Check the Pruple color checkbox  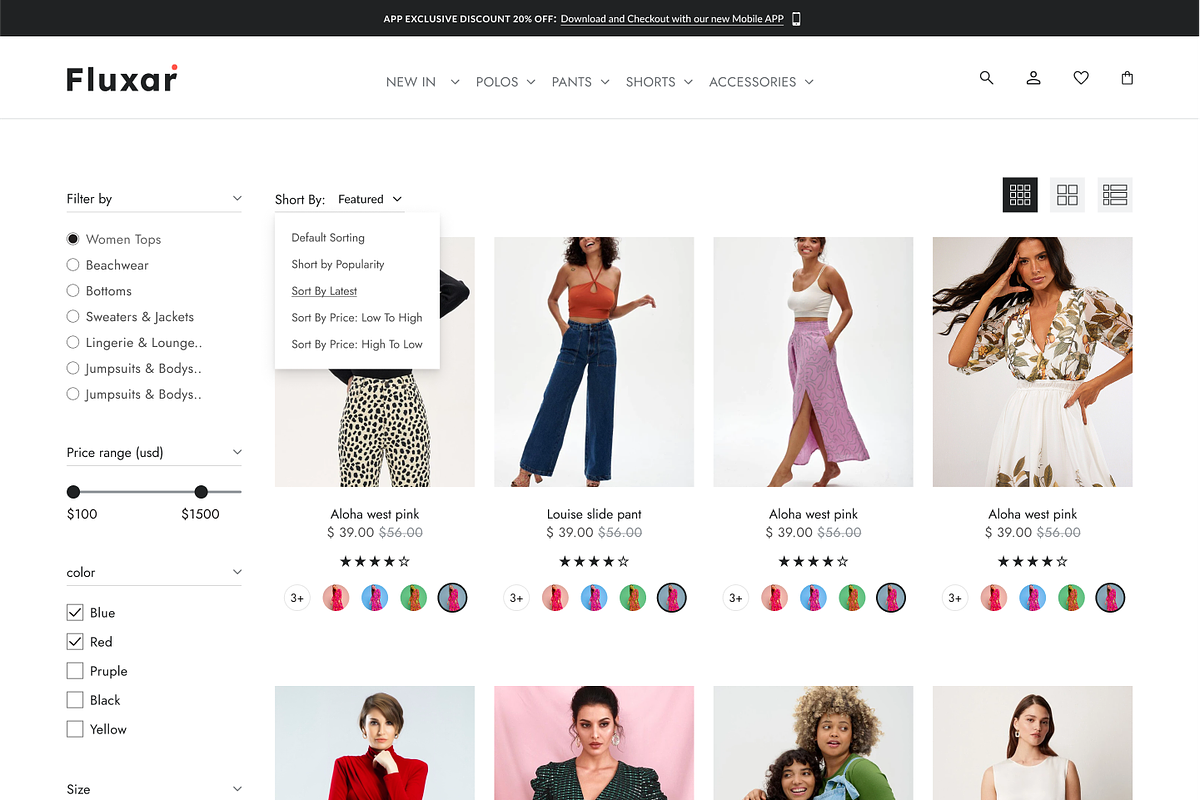[x=75, y=671]
